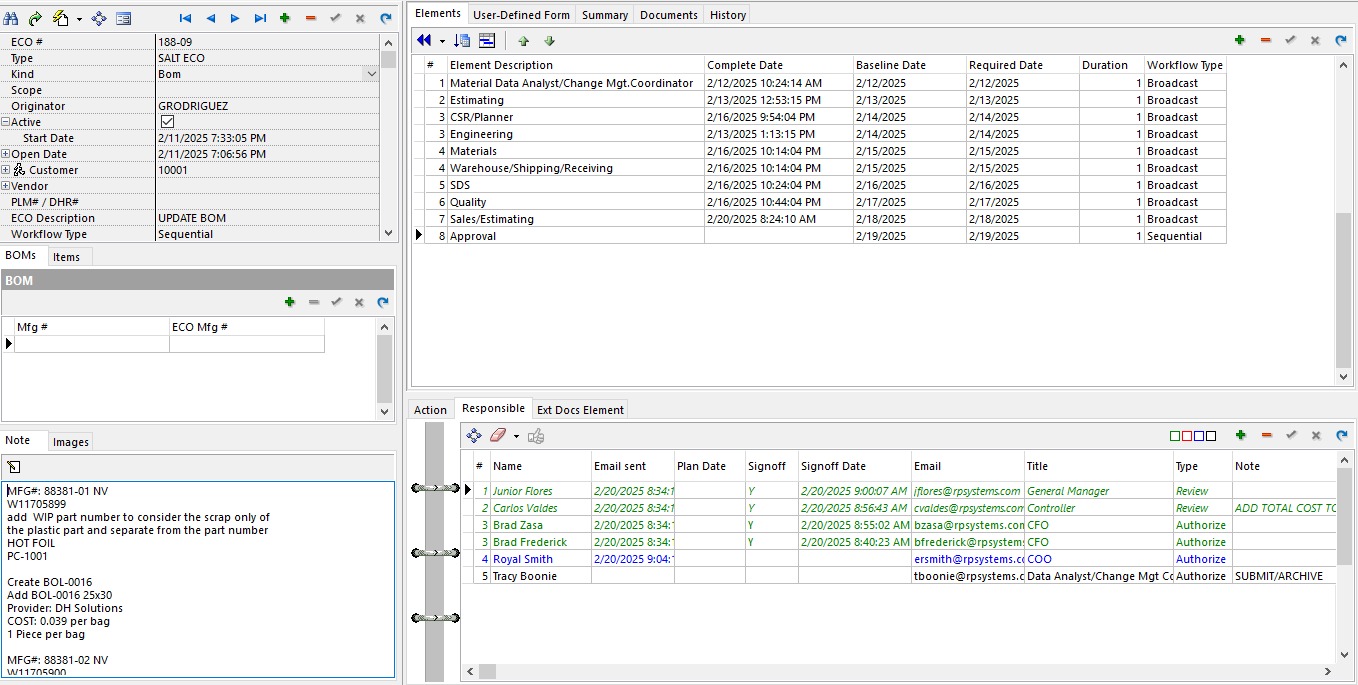Refresh the BOM grid
The width and height of the screenshot is (1358, 685).
tap(382, 302)
